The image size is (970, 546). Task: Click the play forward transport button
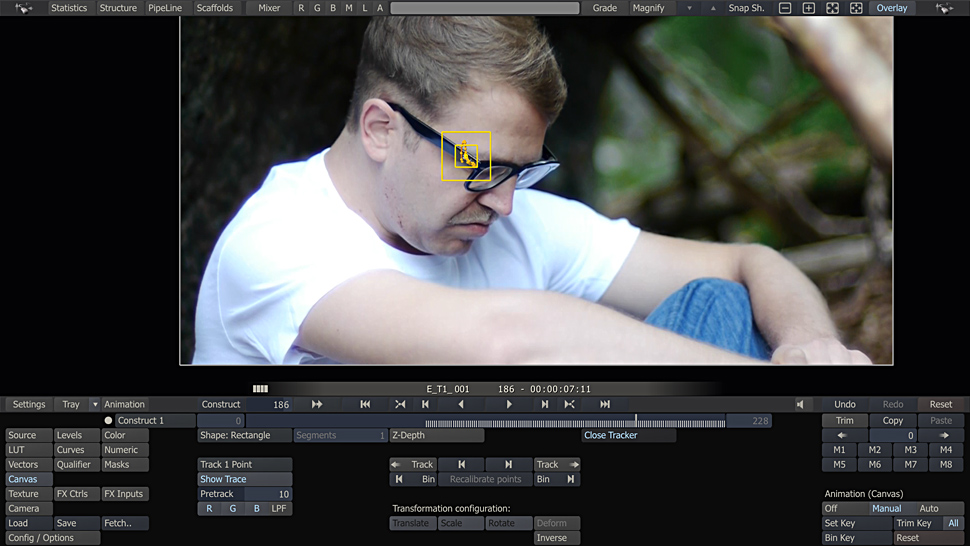[x=509, y=404]
